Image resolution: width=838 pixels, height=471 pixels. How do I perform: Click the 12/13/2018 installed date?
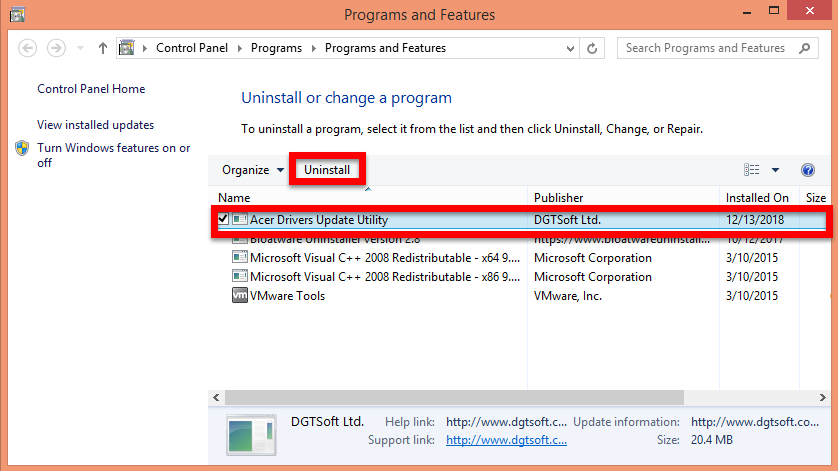755,220
